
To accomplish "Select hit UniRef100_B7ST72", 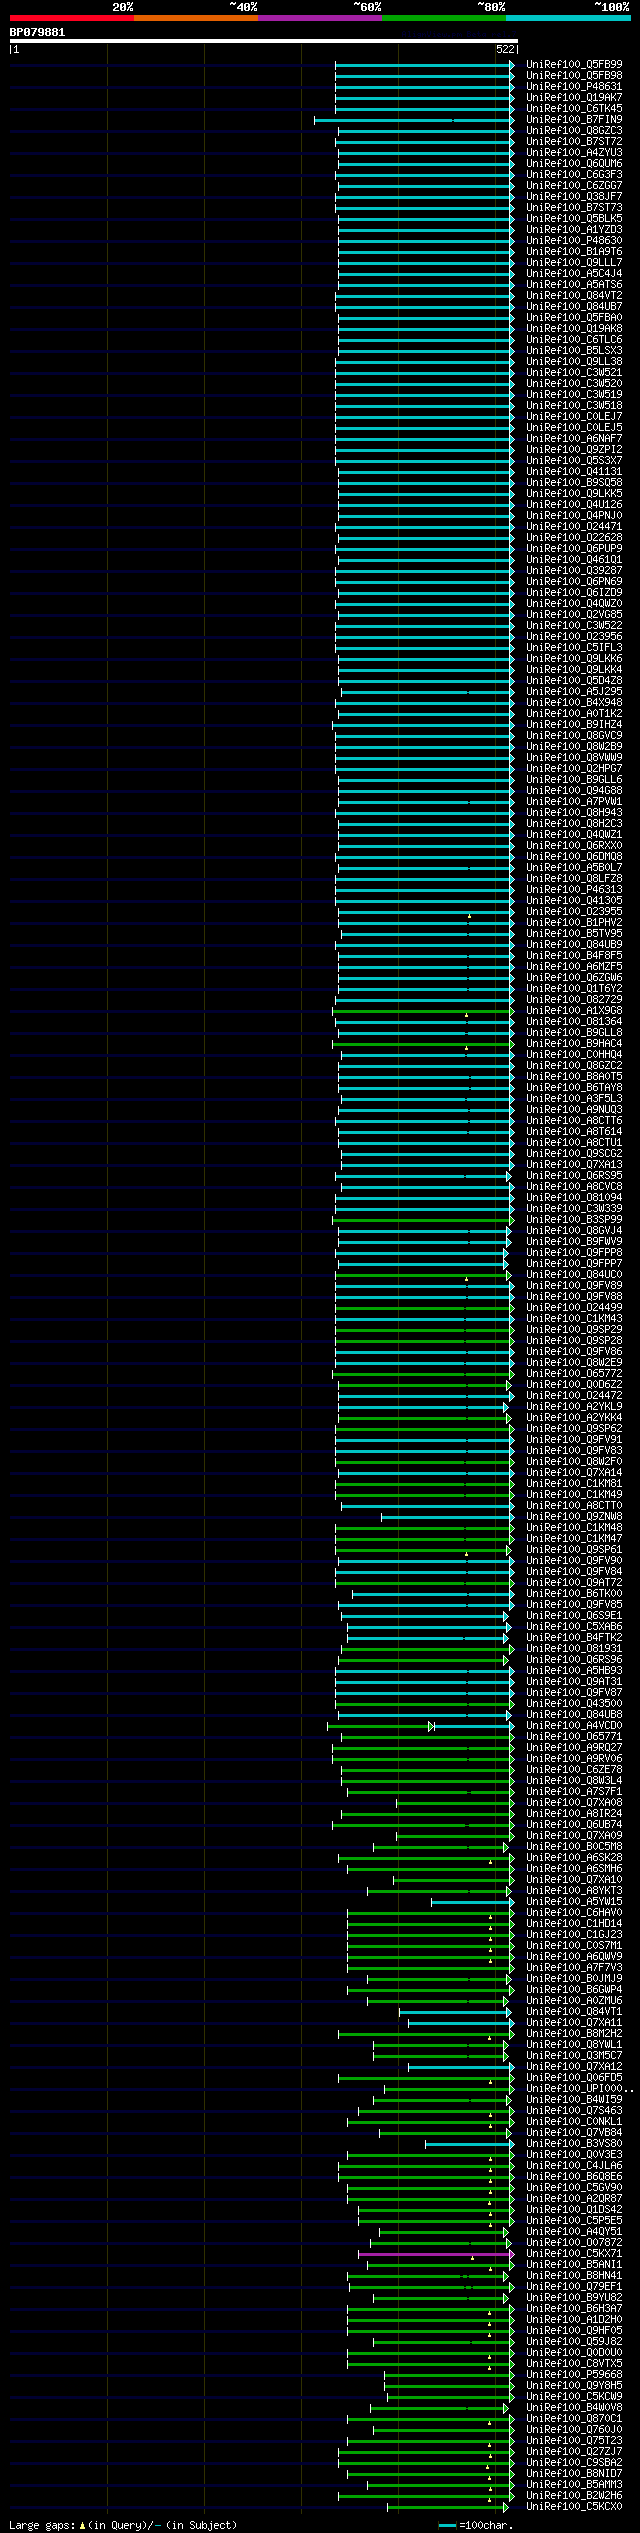I will coord(574,141).
